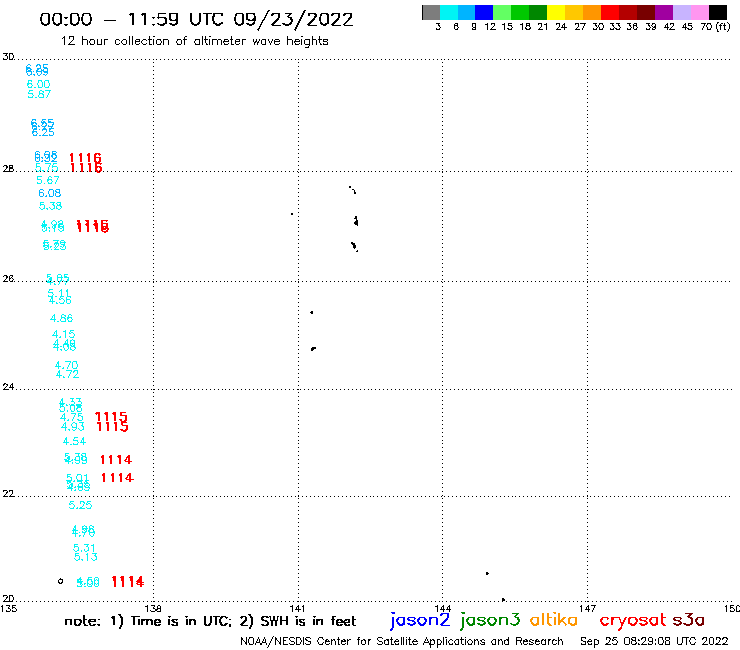Click the 4.93 wave height value
This screenshot has height=650, width=740.
tap(73, 427)
